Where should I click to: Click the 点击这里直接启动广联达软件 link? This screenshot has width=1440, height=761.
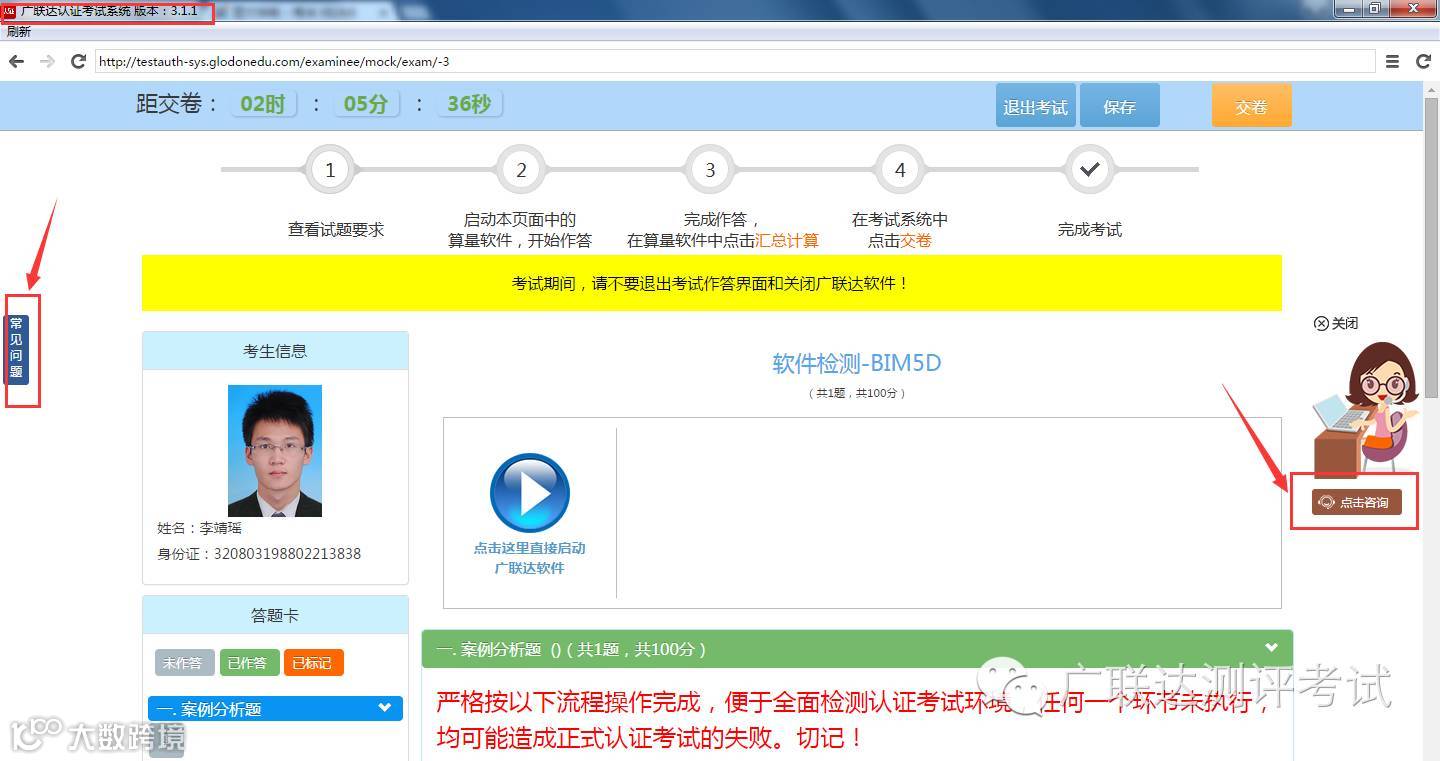[530, 558]
